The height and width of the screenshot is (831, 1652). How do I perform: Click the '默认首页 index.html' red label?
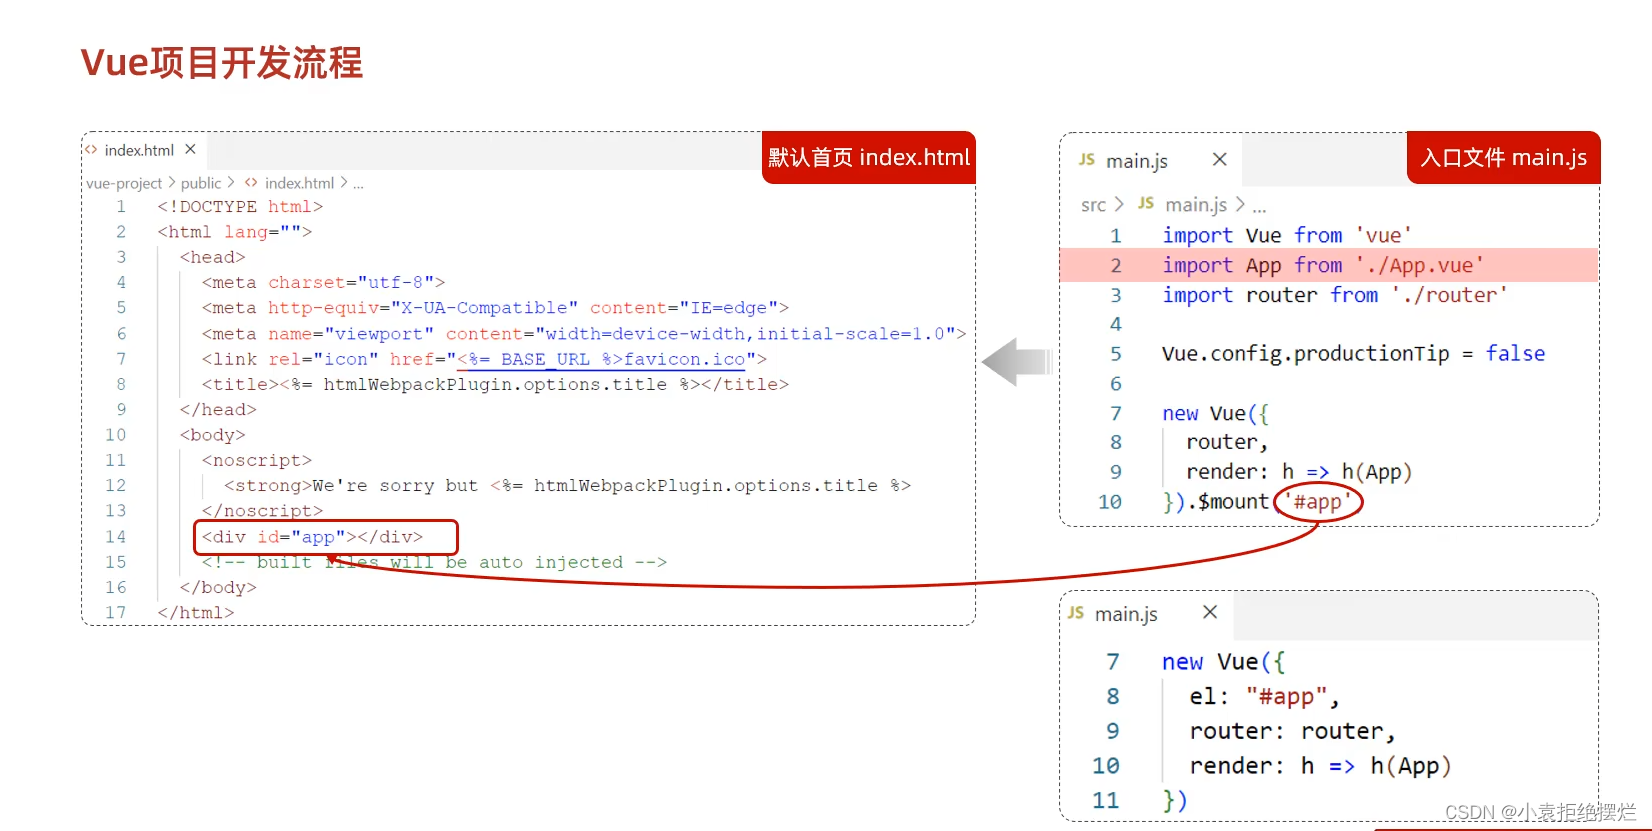tap(868, 157)
